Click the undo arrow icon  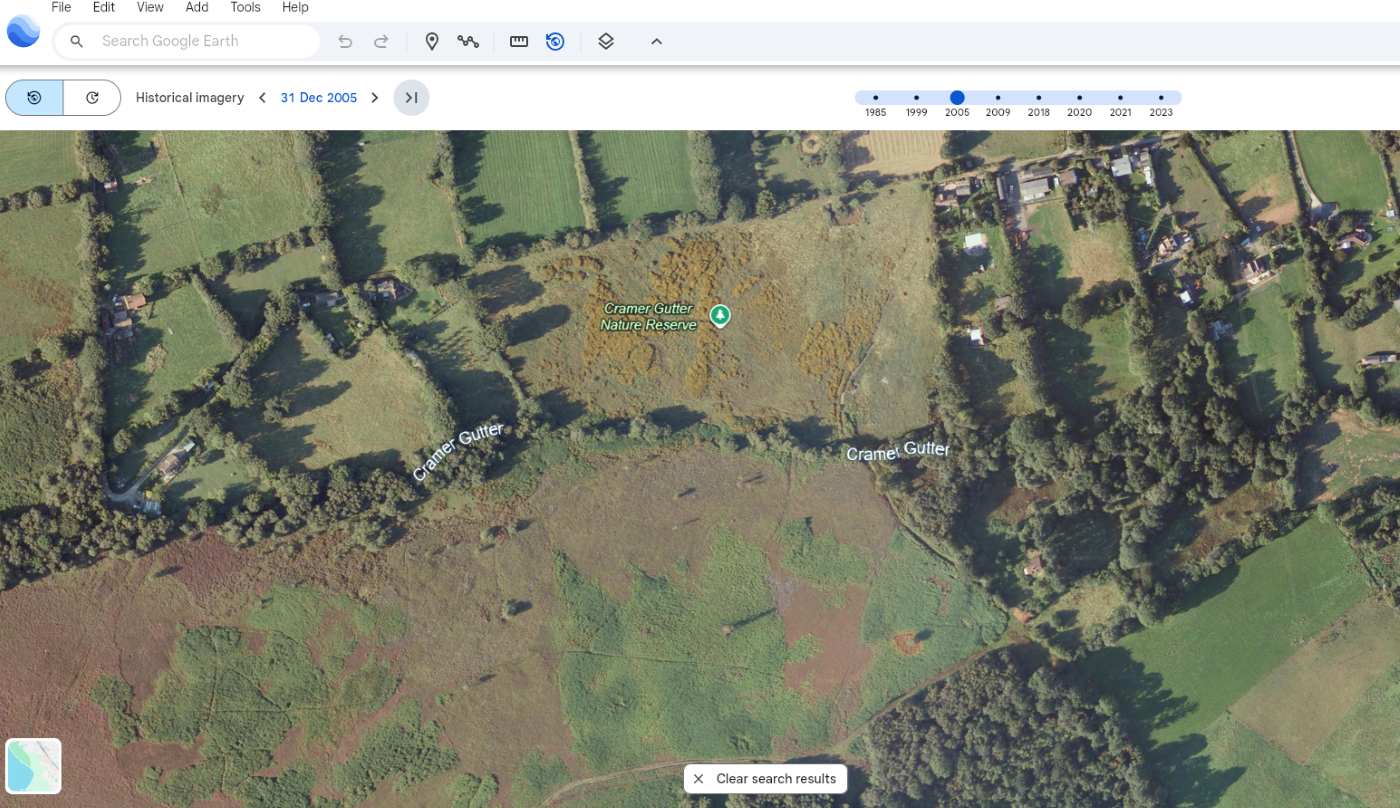pyautogui.click(x=345, y=41)
